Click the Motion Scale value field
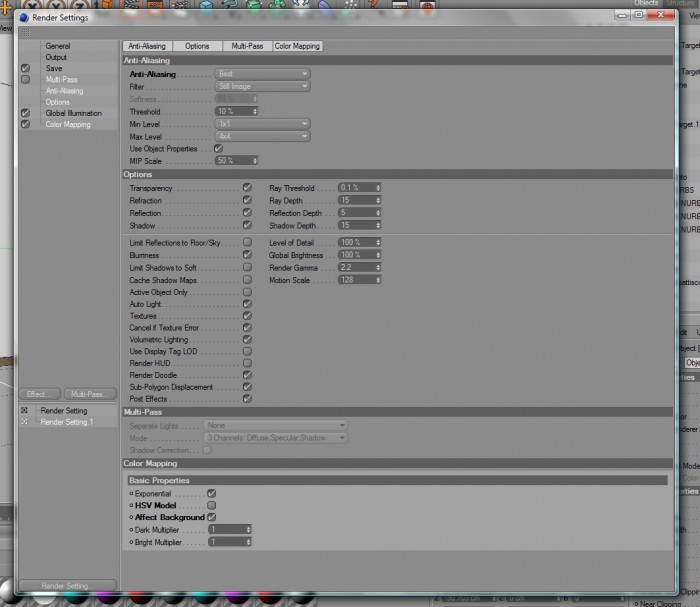The height and width of the screenshot is (607, 700). click(x=357, y=280)
